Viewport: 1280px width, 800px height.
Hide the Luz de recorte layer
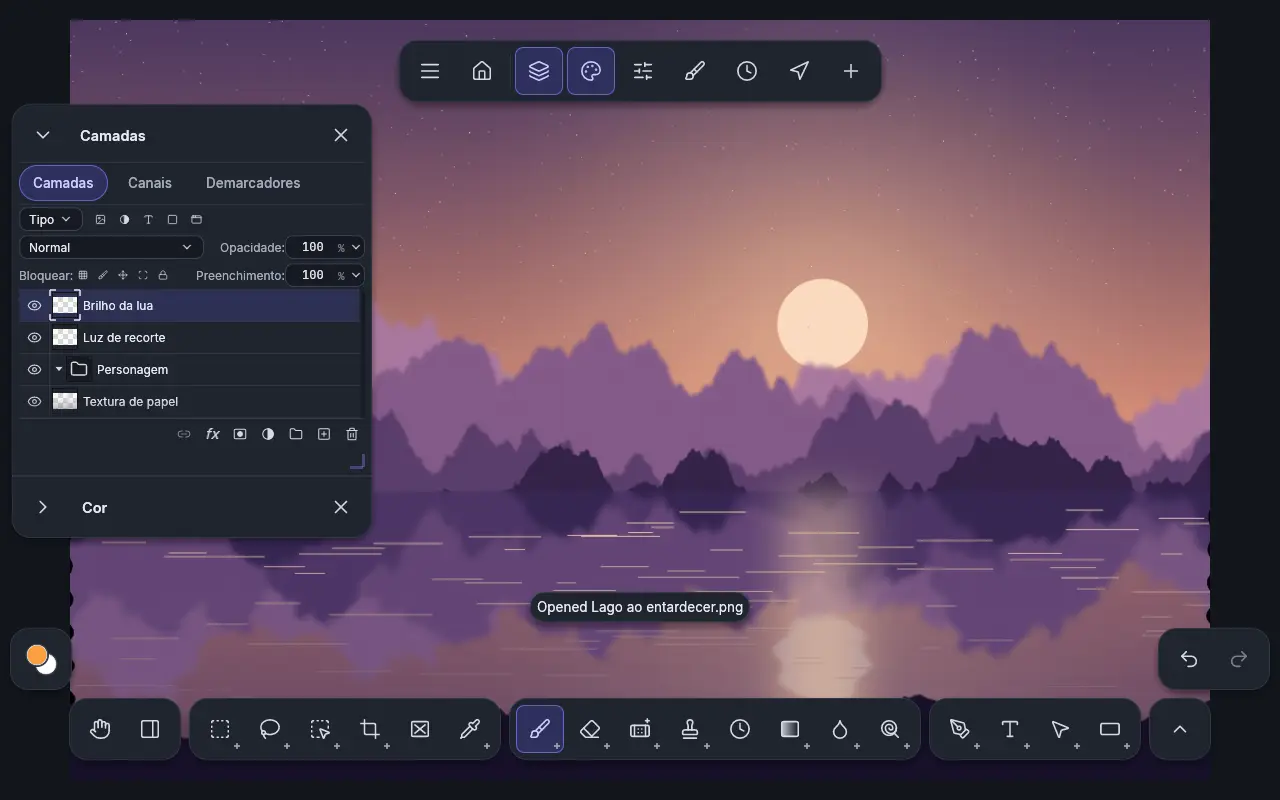coord(34,338)
